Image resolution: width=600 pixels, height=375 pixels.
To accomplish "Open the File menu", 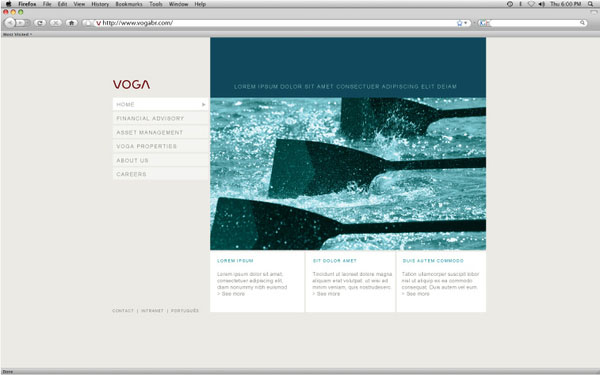I will click(47, 4).
